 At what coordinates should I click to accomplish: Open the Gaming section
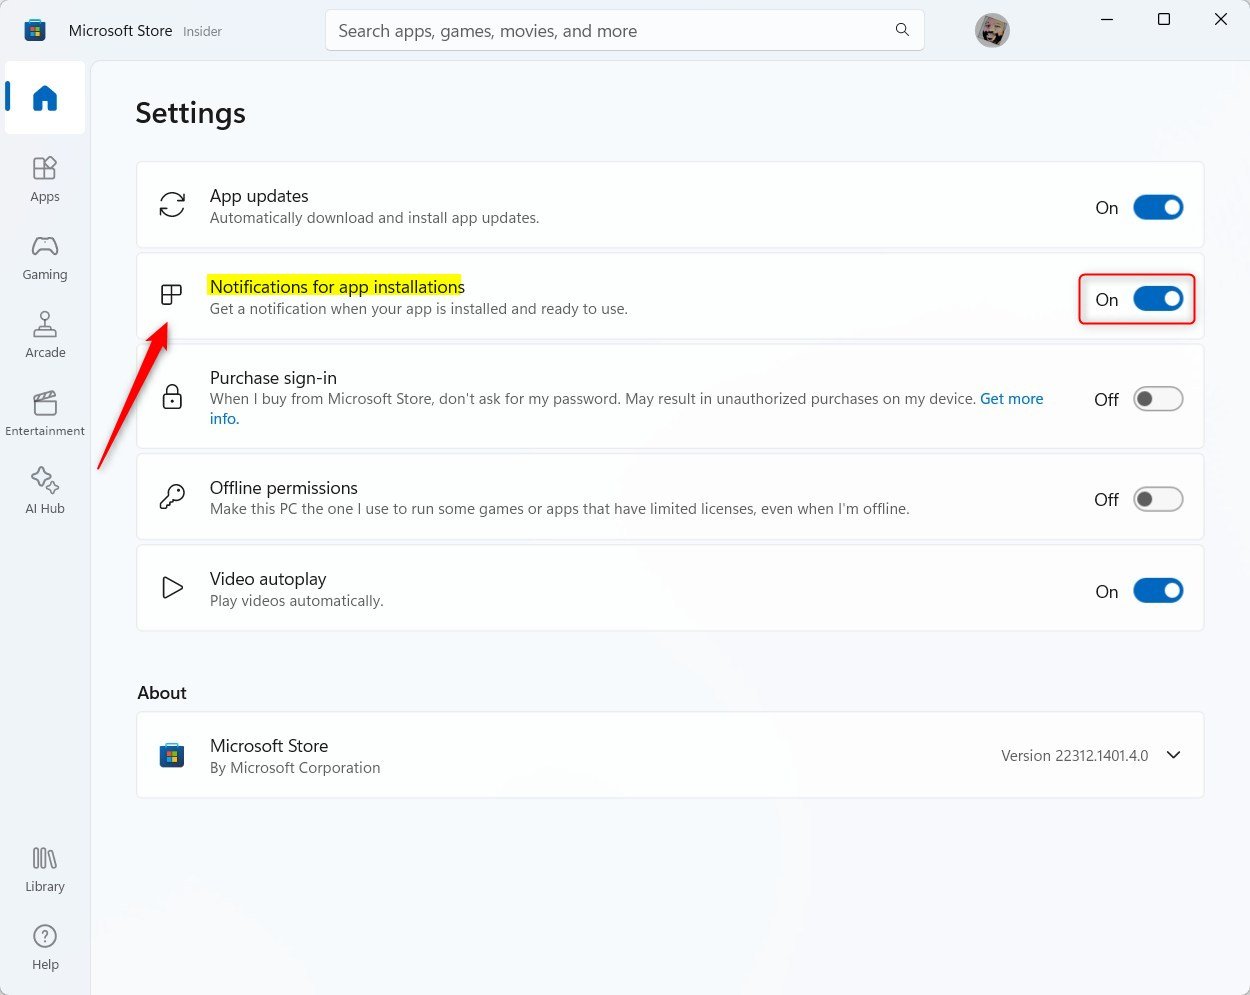[44, 256]
